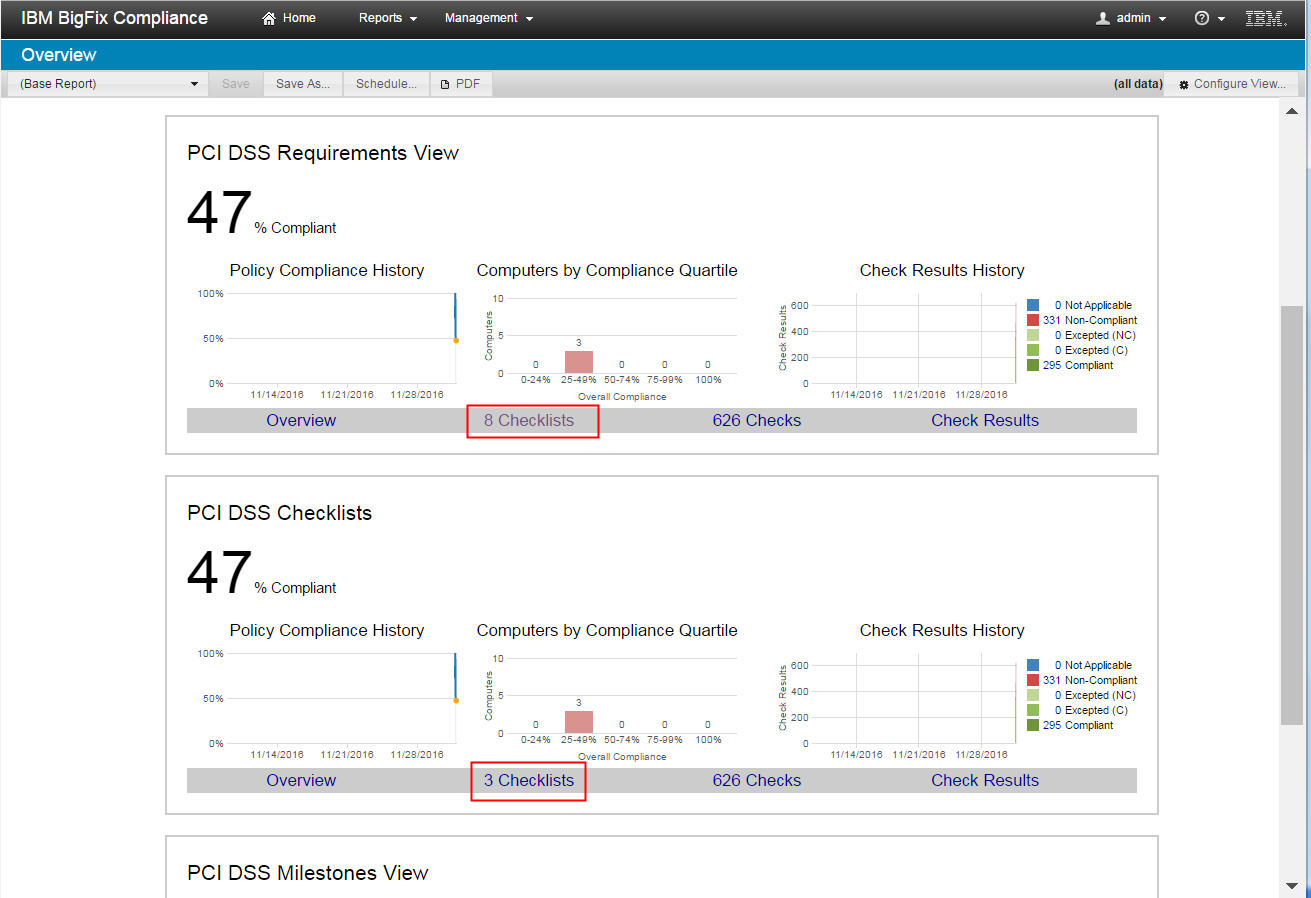Click the all data filter link
The width and height of the screenshot is (1311, 898).
pos(1138,84)
